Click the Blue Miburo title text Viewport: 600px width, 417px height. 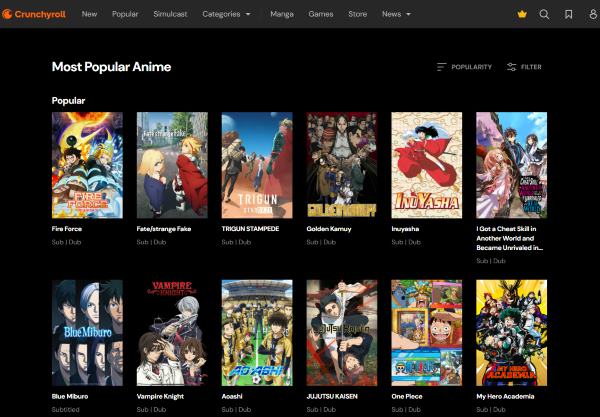[x=70, y=396]
